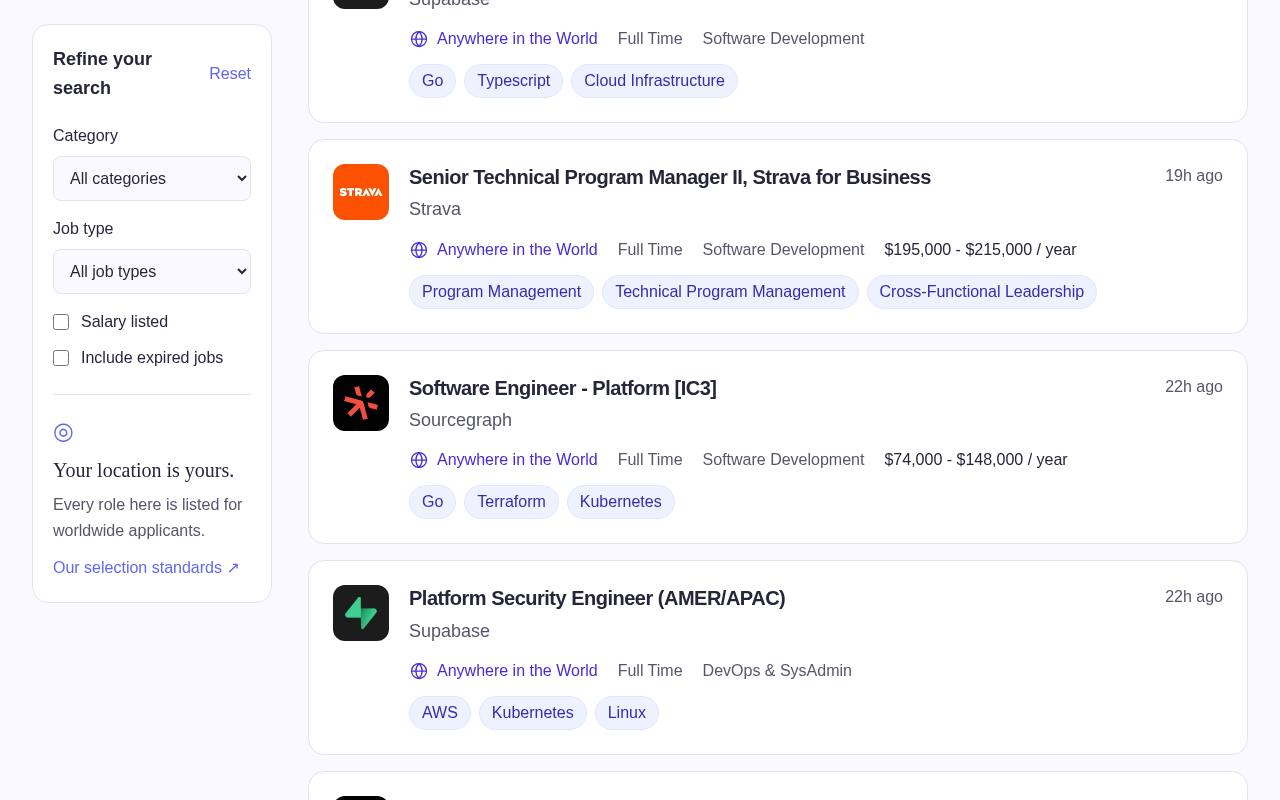The image size is (1280, 800).
Task: Click the $74,000 - $148,000 / year salary
Action: pos(976,460)
